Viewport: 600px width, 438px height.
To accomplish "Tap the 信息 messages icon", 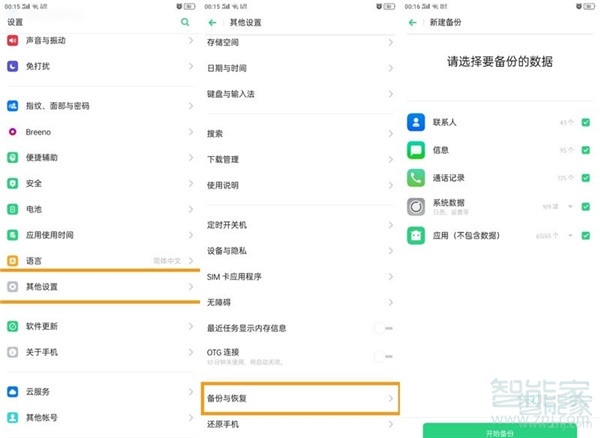I will point(416,150).
